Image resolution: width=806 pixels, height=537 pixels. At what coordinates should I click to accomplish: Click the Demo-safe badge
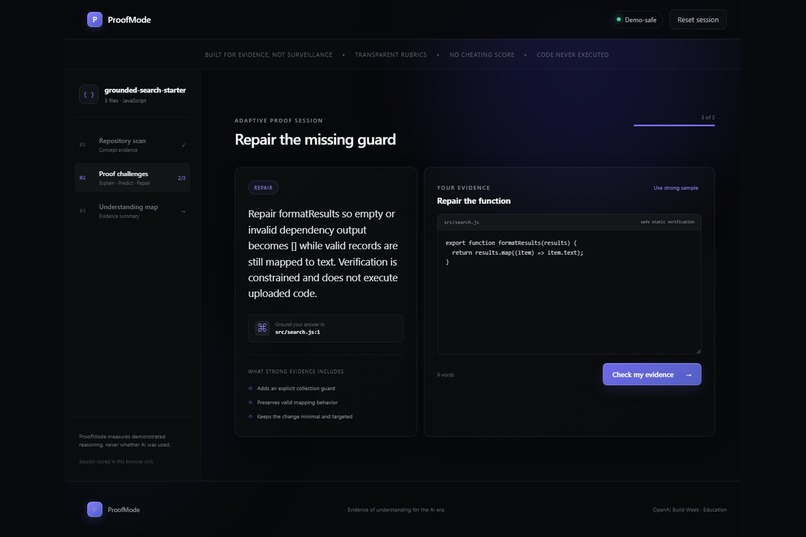point(636,20)
